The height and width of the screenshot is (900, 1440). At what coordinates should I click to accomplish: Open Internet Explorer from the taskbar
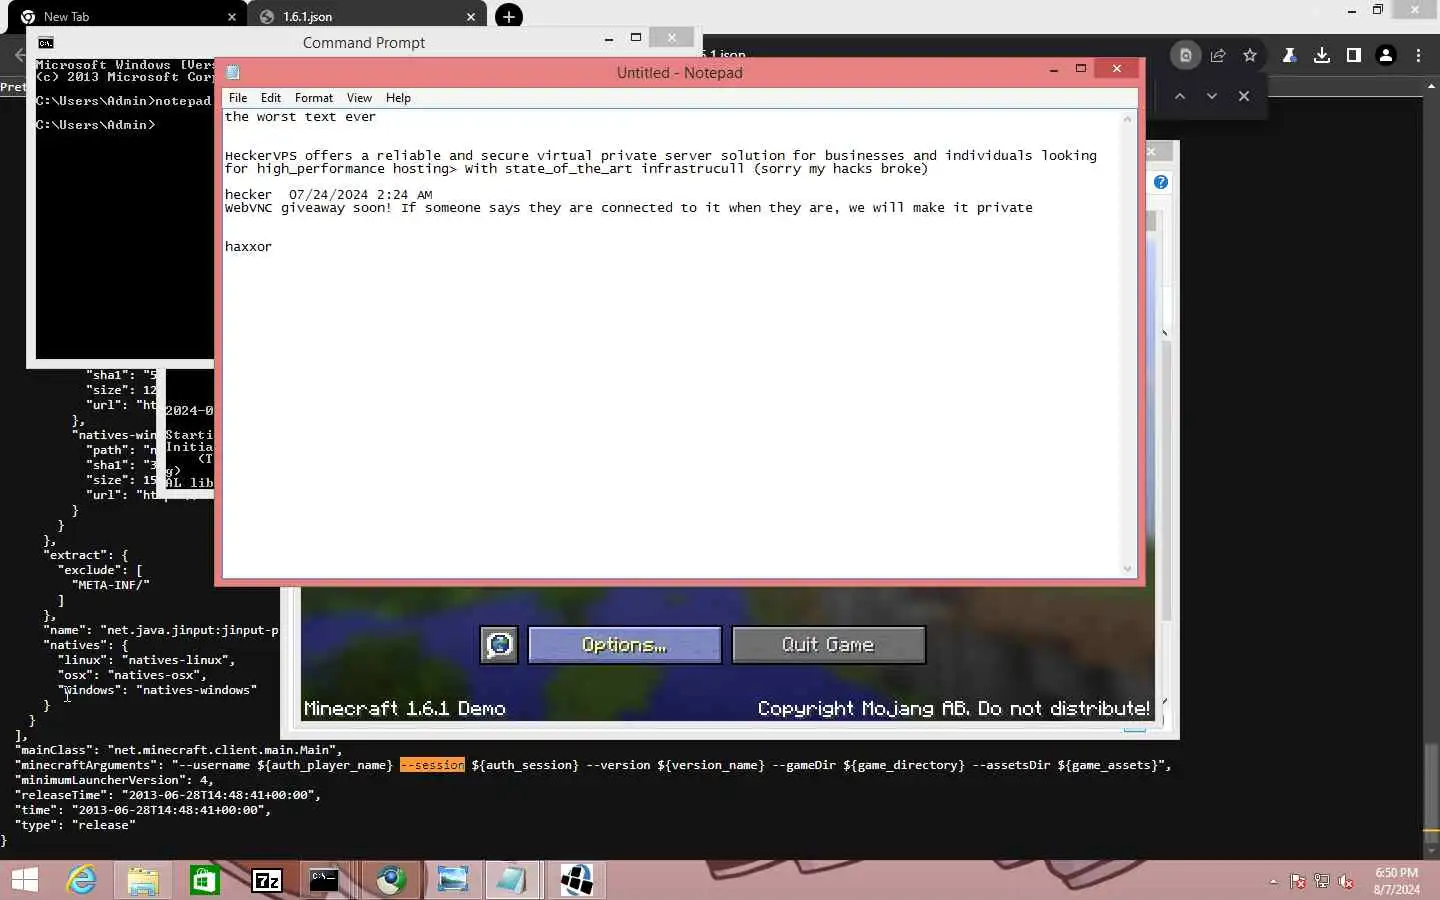pyautogui.click(x=81, y=880)
